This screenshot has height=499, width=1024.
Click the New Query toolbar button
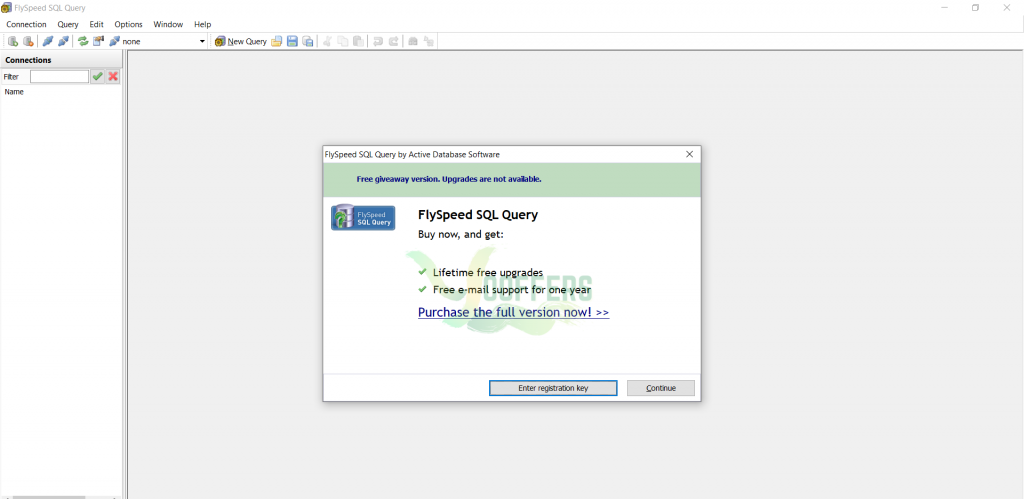tap(241, 41)
